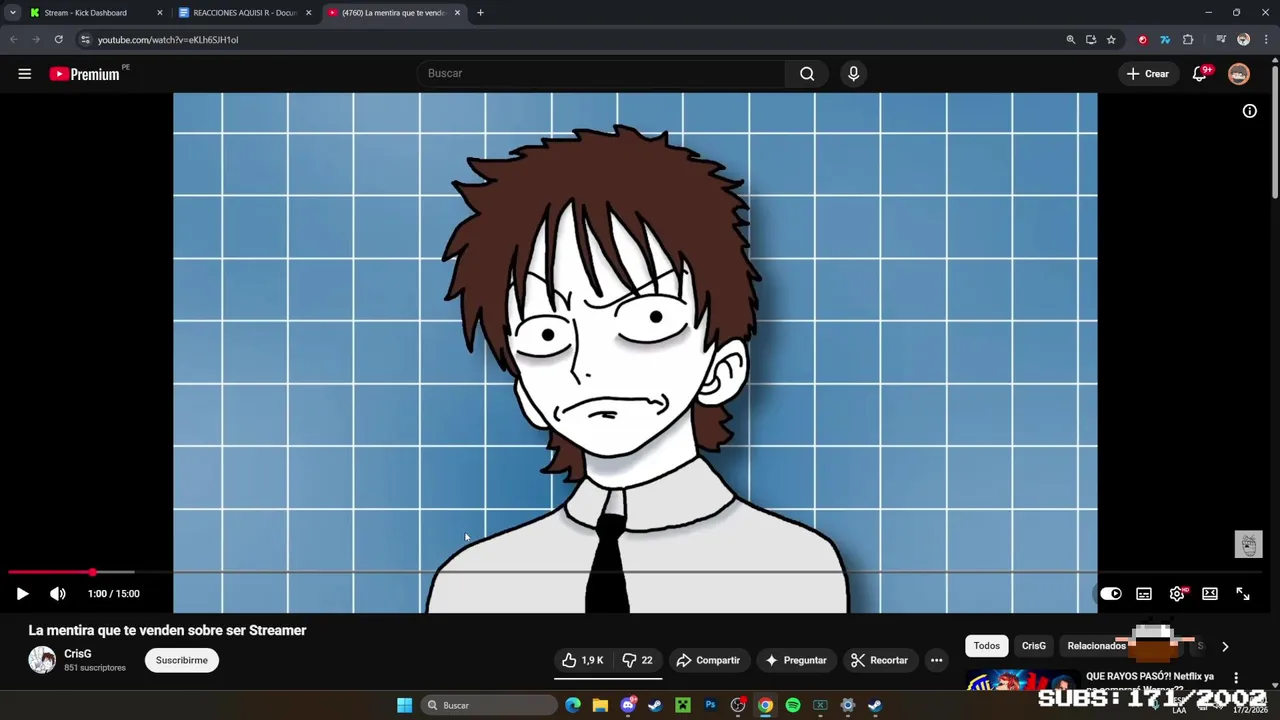Toggle autoplay switch in player

click(1111, 593)
